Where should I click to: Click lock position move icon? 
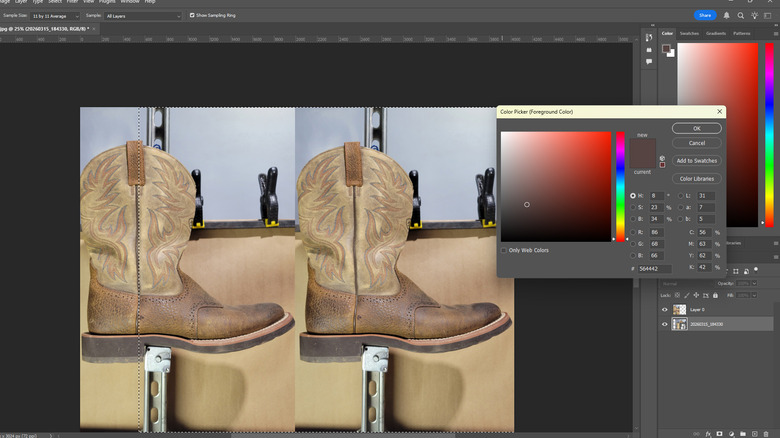696,295
